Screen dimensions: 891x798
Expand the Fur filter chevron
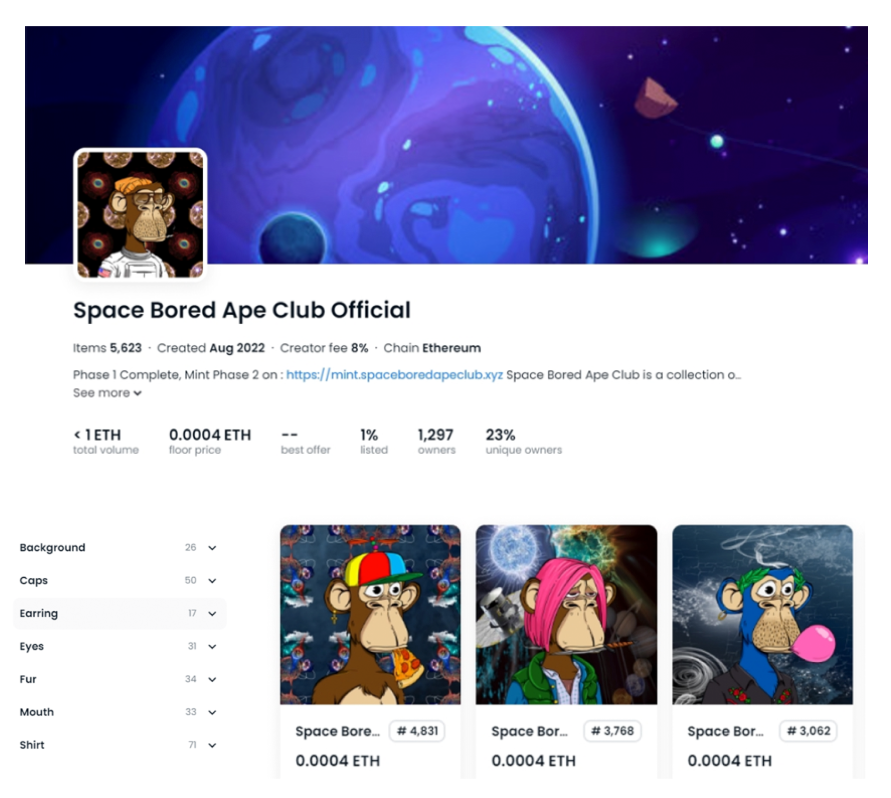click(x=212, y=680)
